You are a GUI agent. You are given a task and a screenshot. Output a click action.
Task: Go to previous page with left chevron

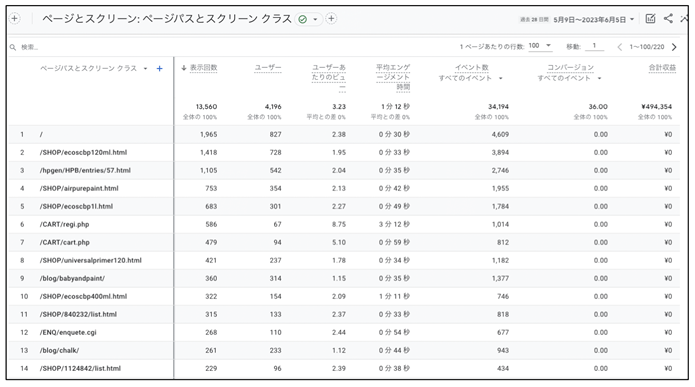(x=620, y=47)
